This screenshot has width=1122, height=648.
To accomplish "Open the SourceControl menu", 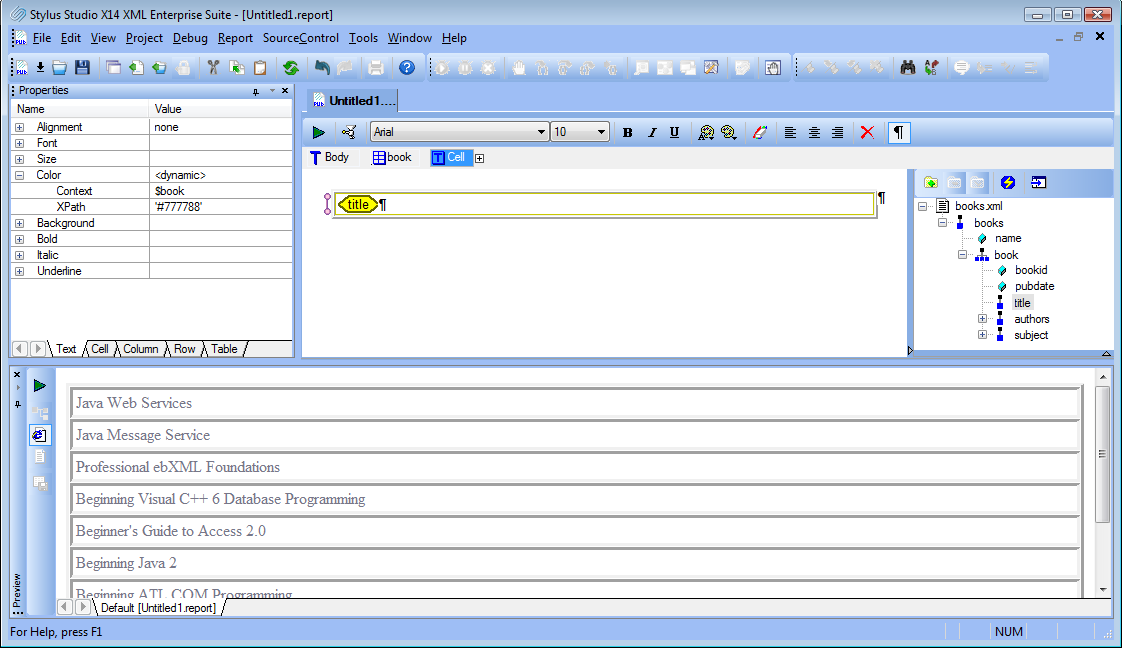I will pyautogui.click(x=300, y=38).
